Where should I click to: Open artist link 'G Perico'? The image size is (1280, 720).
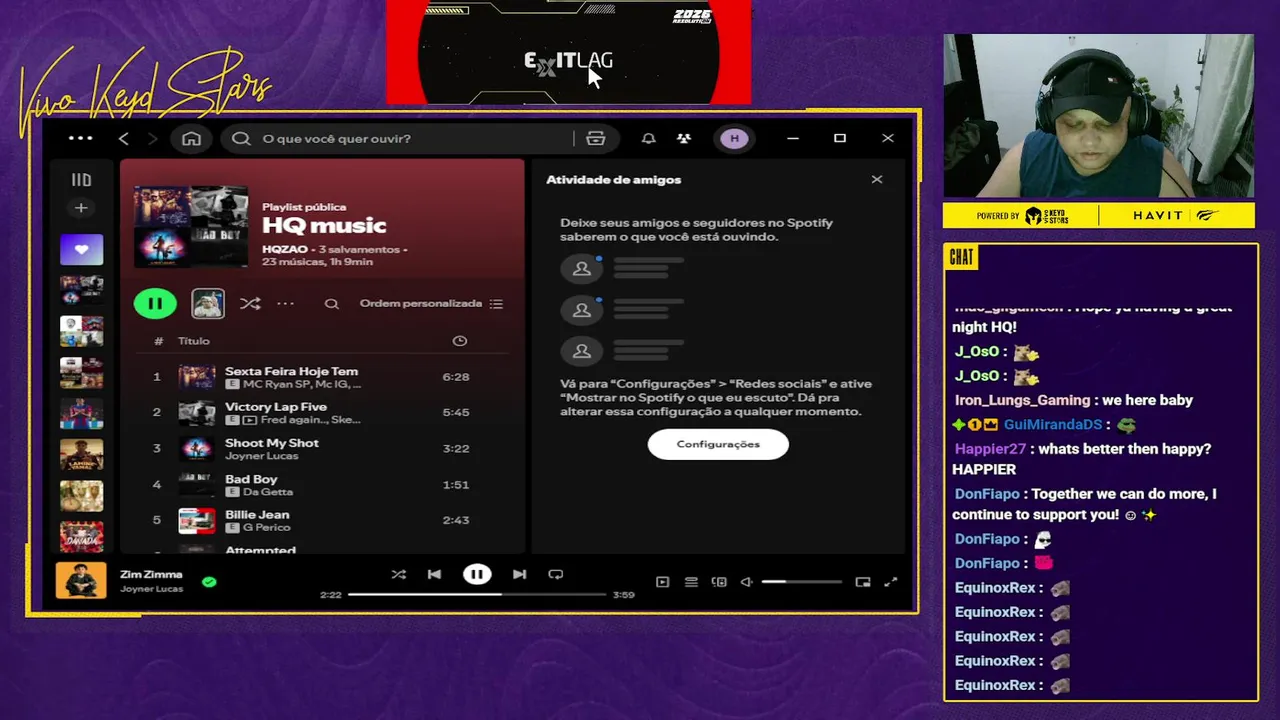click(266, 527)
